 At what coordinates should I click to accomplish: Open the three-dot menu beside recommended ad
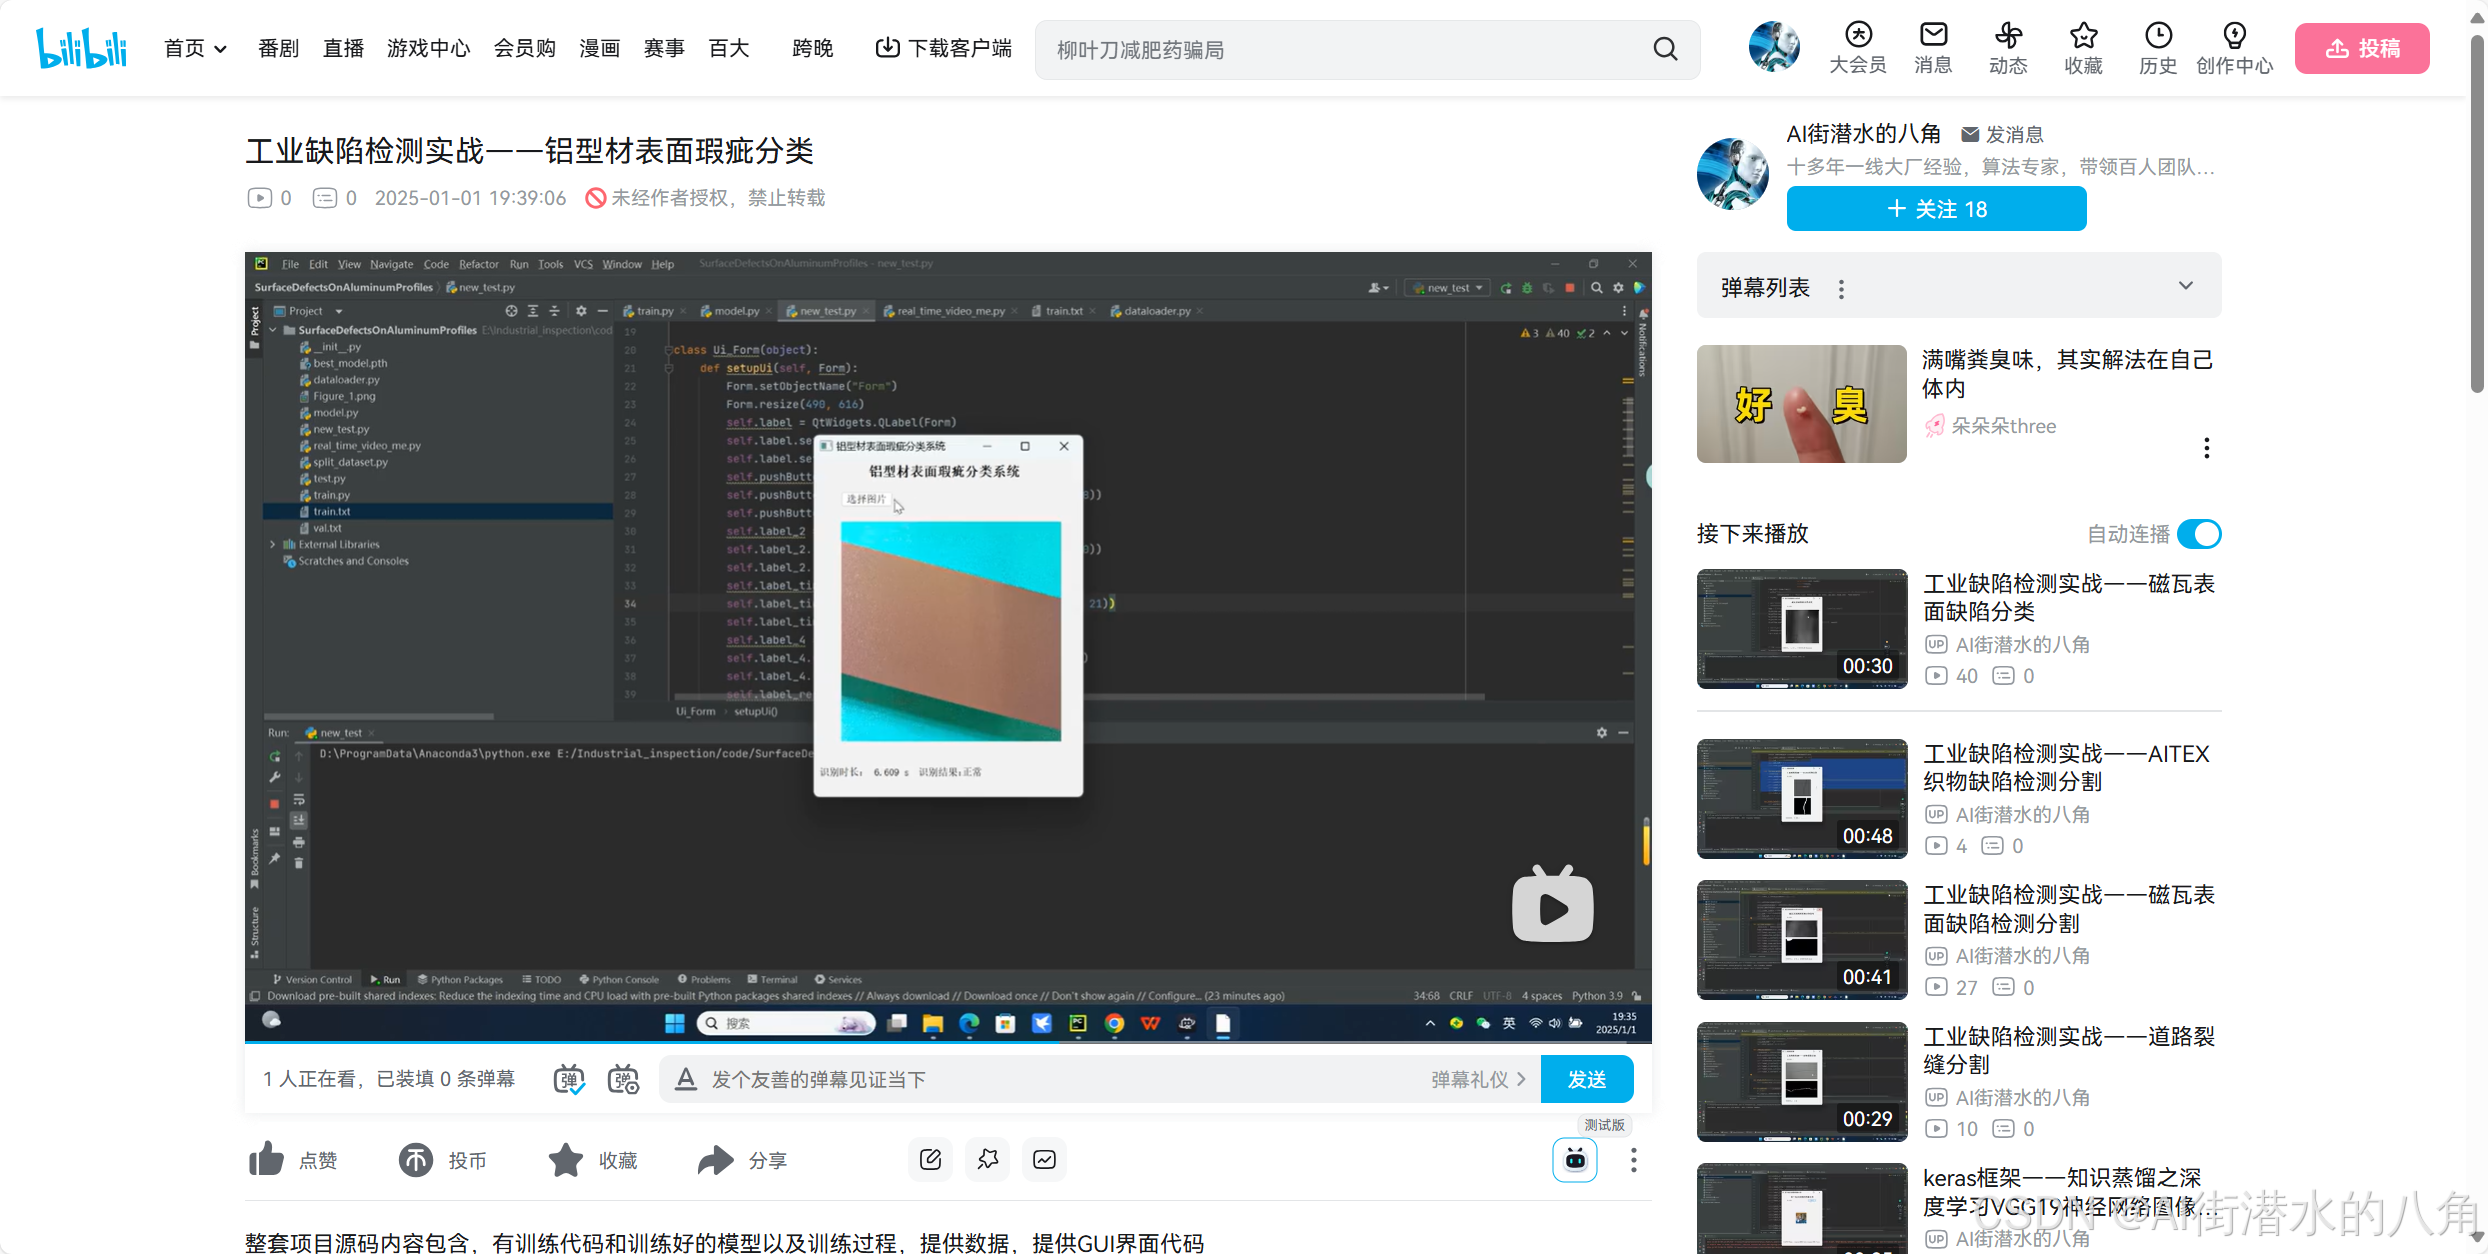click(2206, 448)
